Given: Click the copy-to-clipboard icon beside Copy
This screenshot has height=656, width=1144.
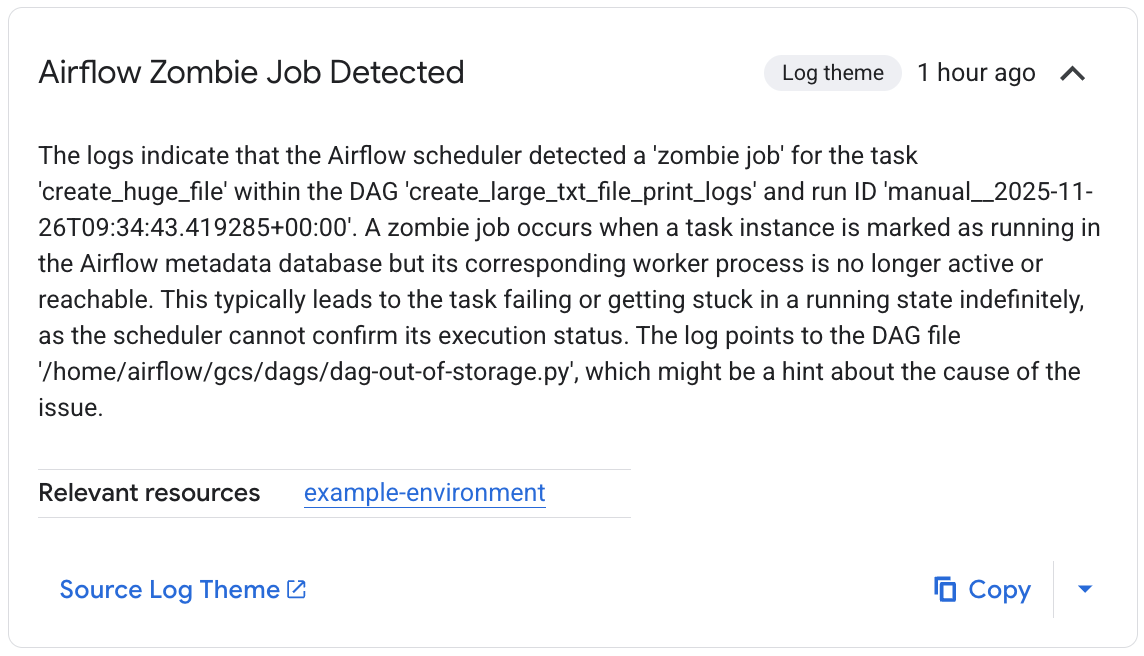Looking at the screenshot, I should pyautogui.click(x=945, y=590).
